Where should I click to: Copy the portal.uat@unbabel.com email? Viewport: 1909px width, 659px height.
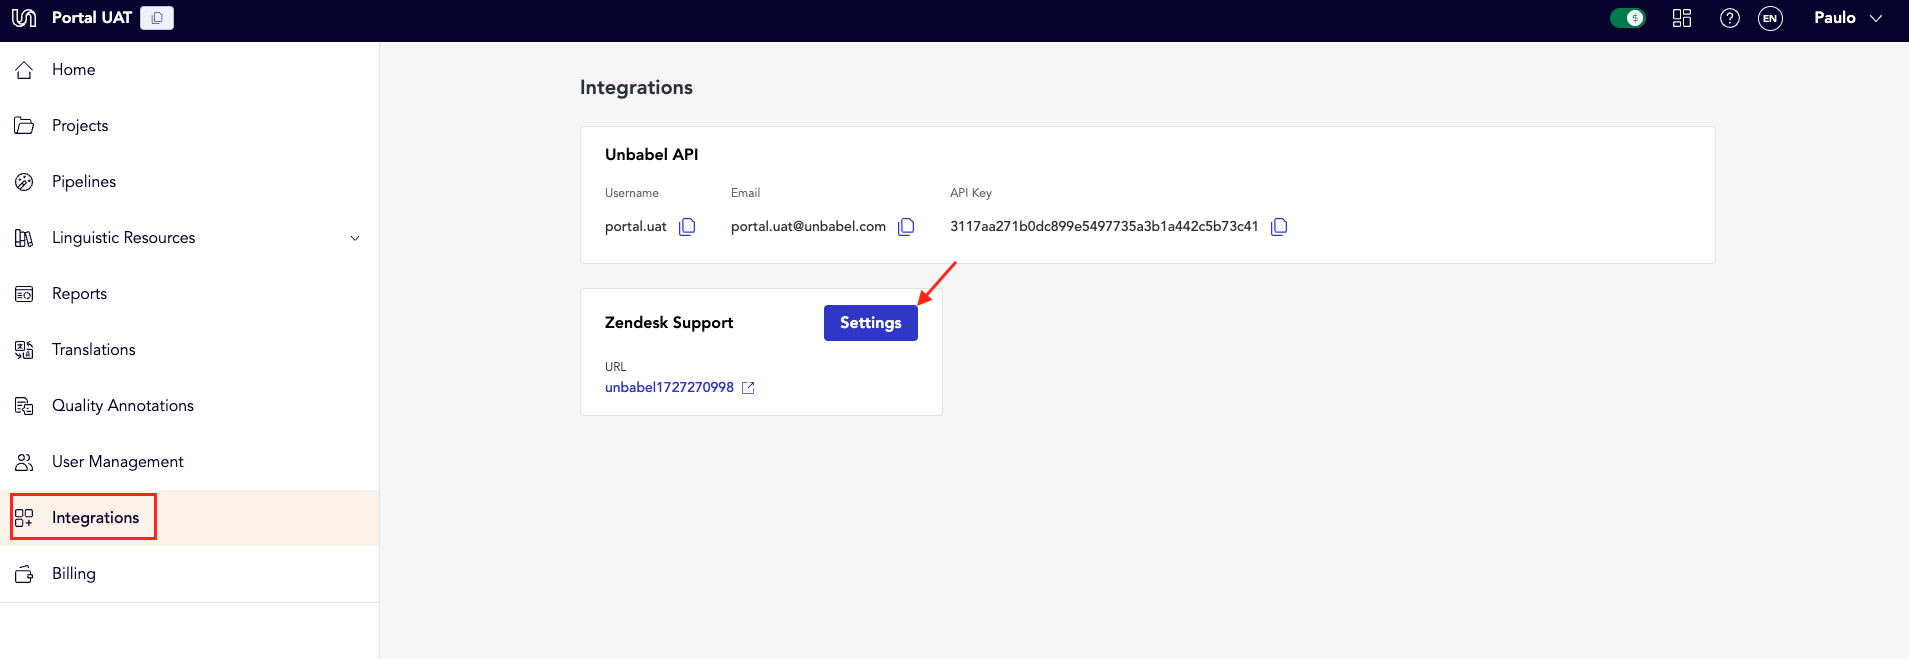906,227
